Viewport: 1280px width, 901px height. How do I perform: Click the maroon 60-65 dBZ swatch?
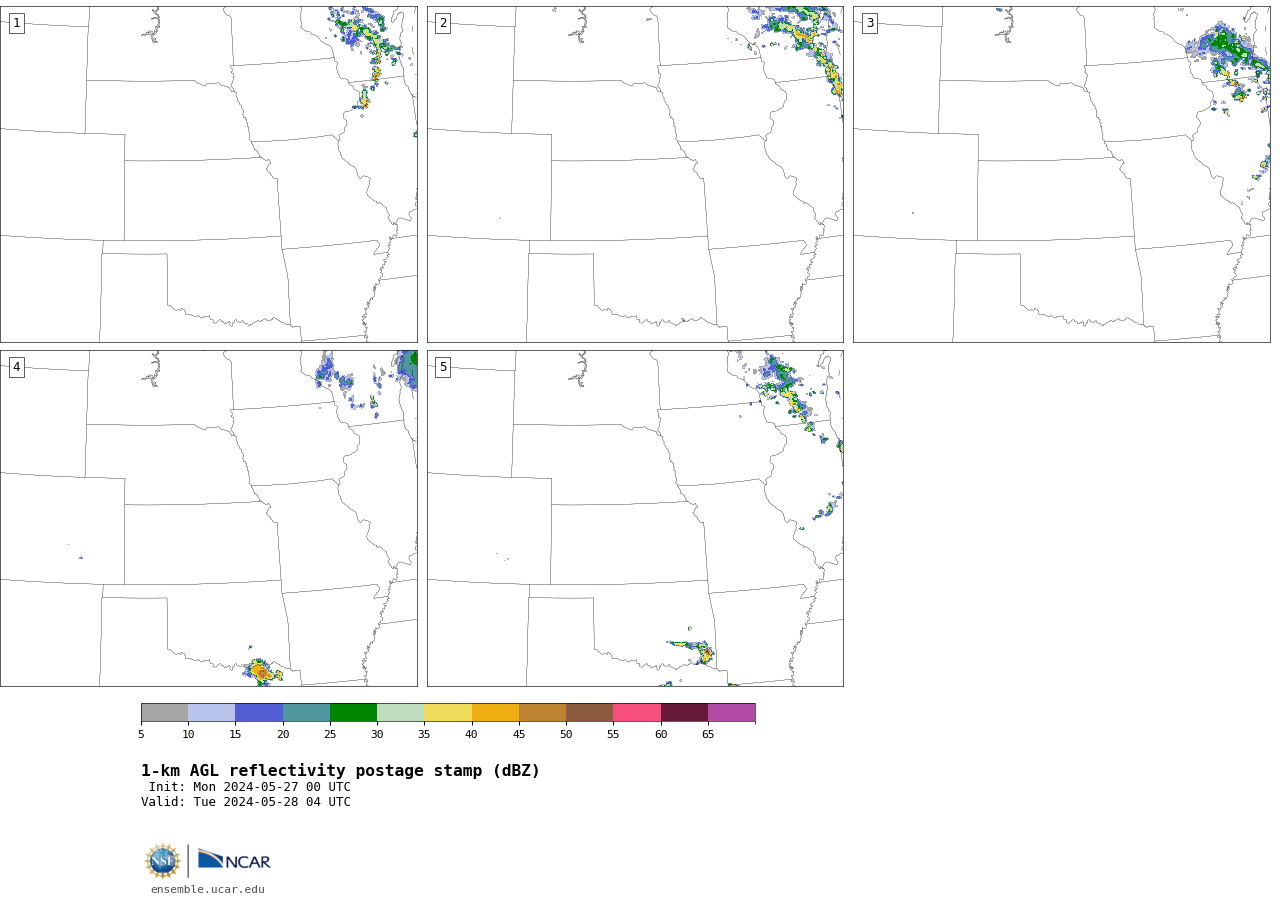[684, 713]
